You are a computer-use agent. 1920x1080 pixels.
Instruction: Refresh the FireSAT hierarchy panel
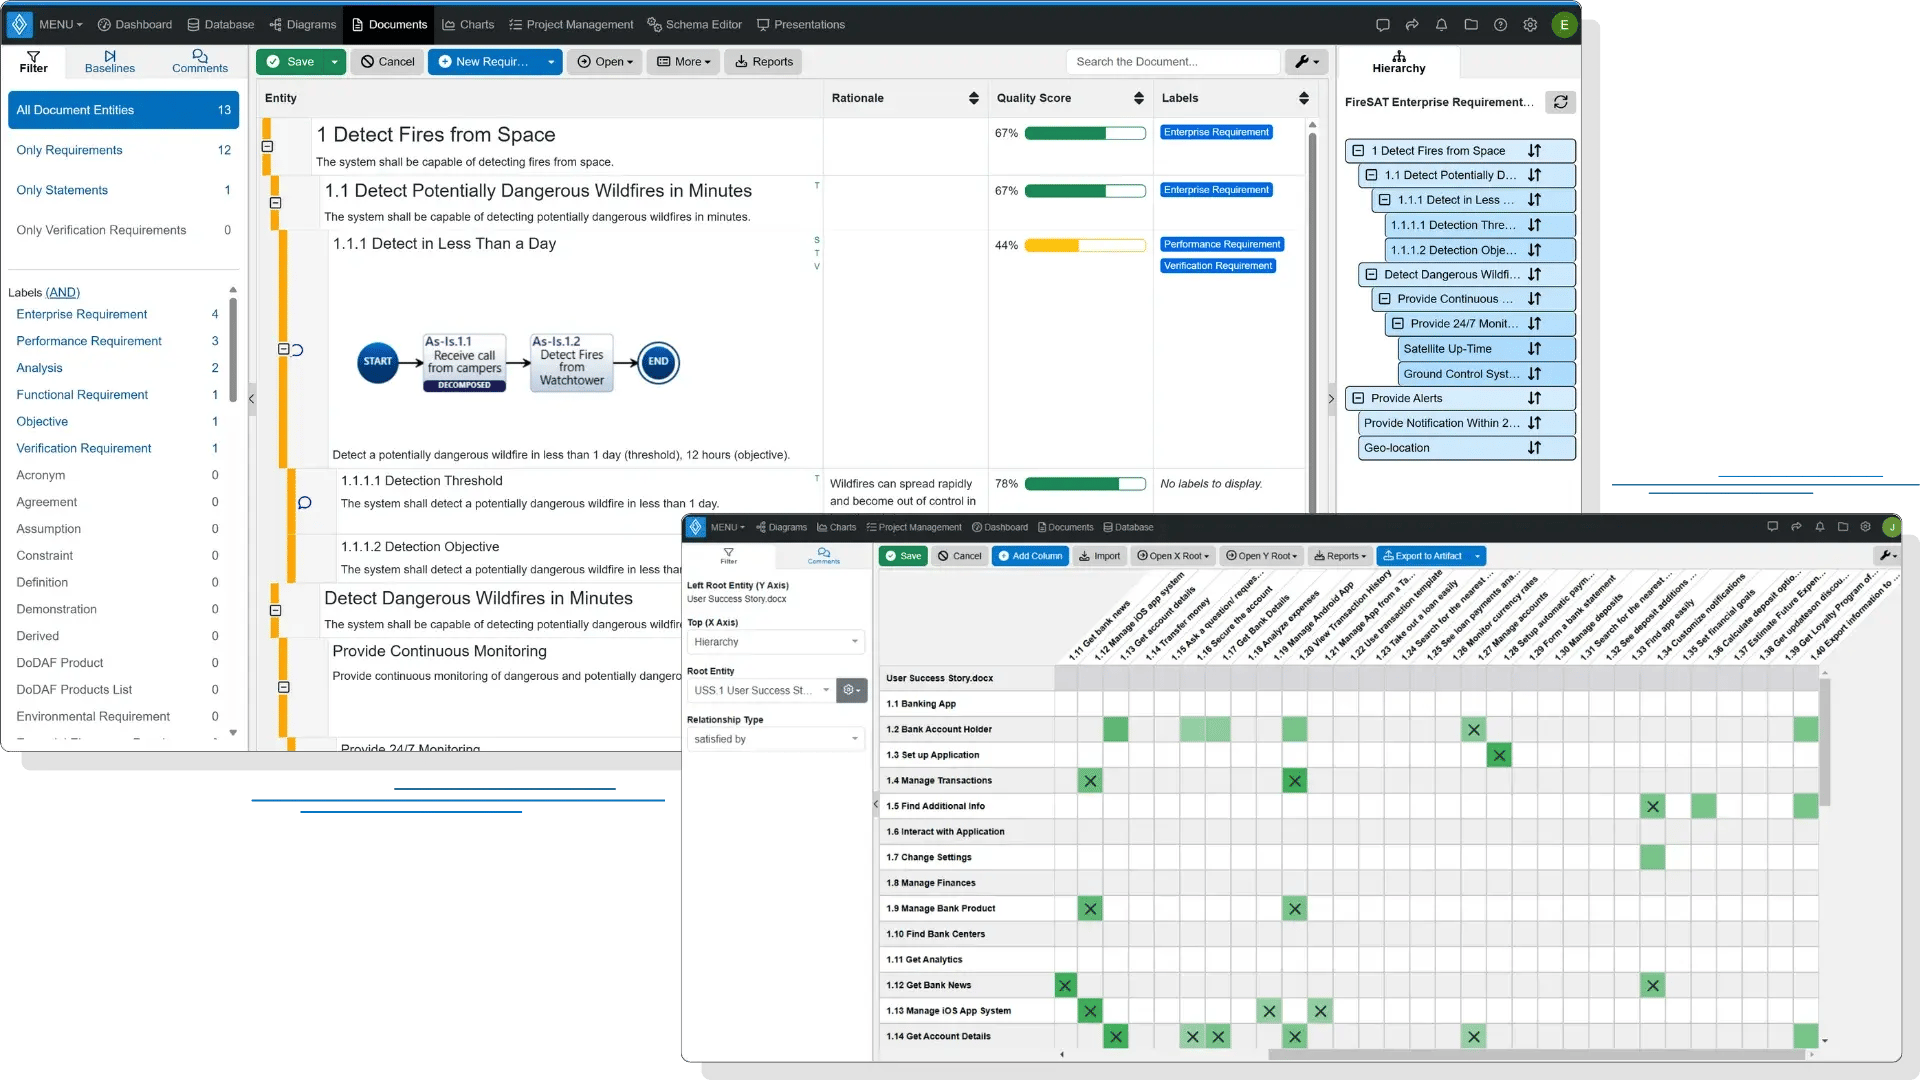(x=1560, y=102)
